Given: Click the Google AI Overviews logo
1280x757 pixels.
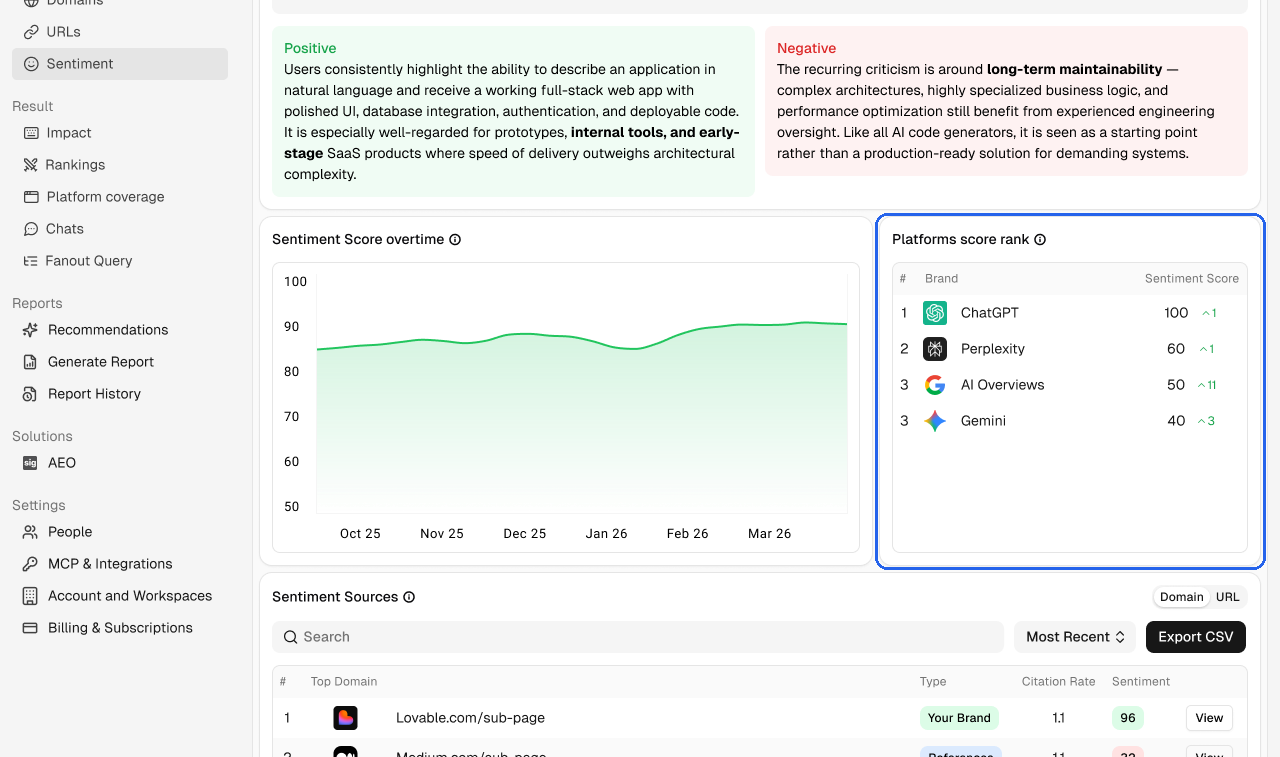Looking at the screenshot, I should pos(935,385).
